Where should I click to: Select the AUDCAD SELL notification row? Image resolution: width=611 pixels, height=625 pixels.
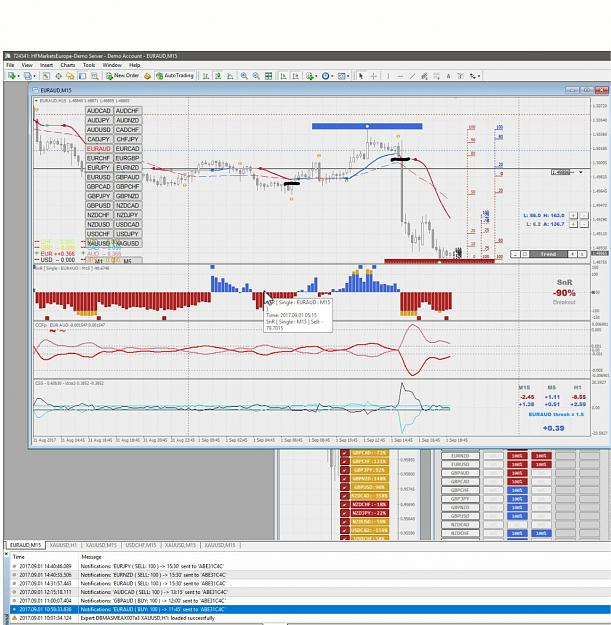(309, 592)
